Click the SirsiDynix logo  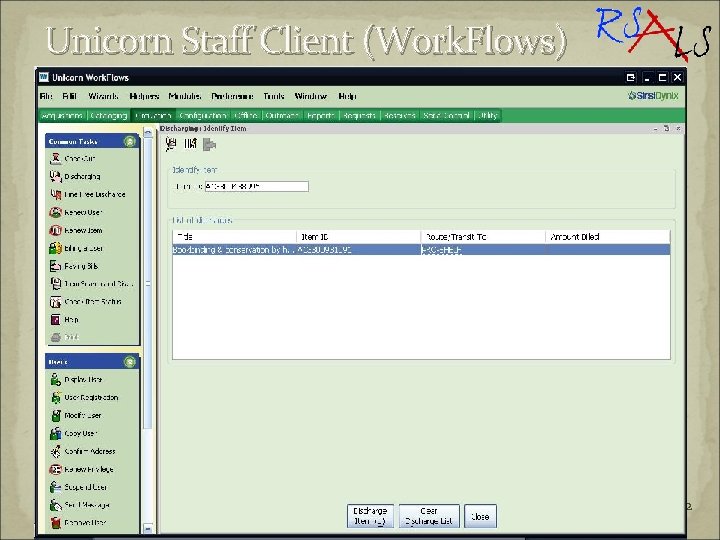653,96
